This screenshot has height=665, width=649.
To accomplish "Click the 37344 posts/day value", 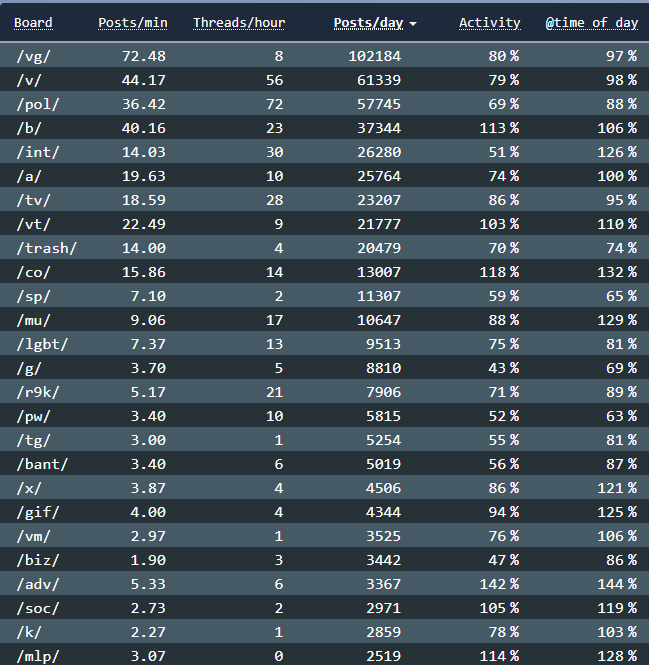I will tap(379, 128).
